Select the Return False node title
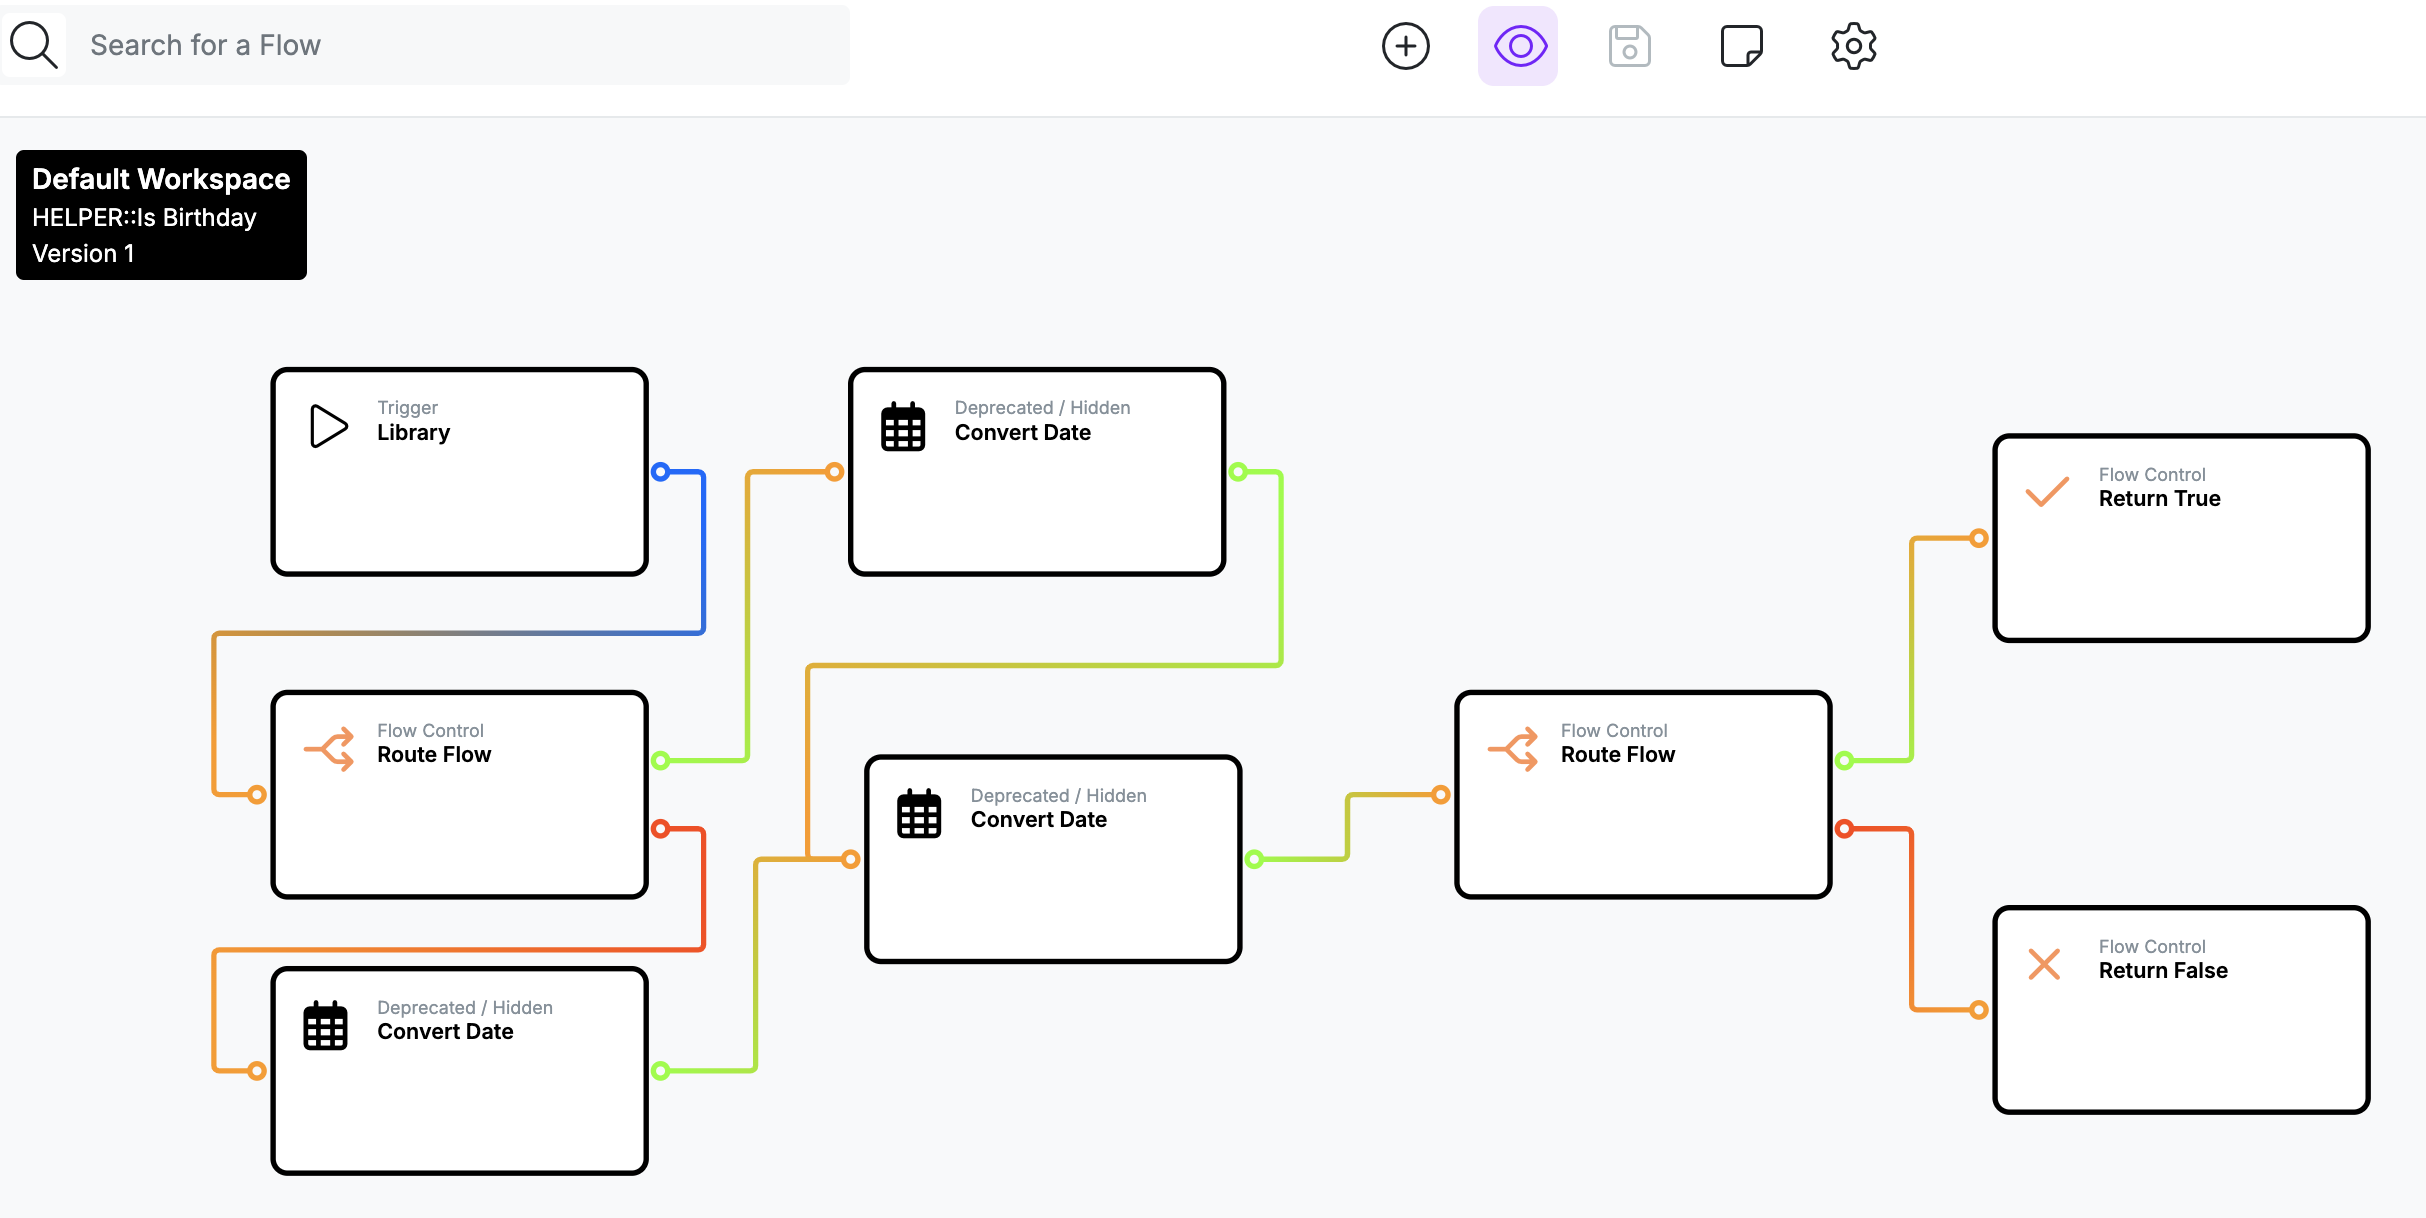The width and height of the screenshot is (2426, 1218). (2163, 971)
